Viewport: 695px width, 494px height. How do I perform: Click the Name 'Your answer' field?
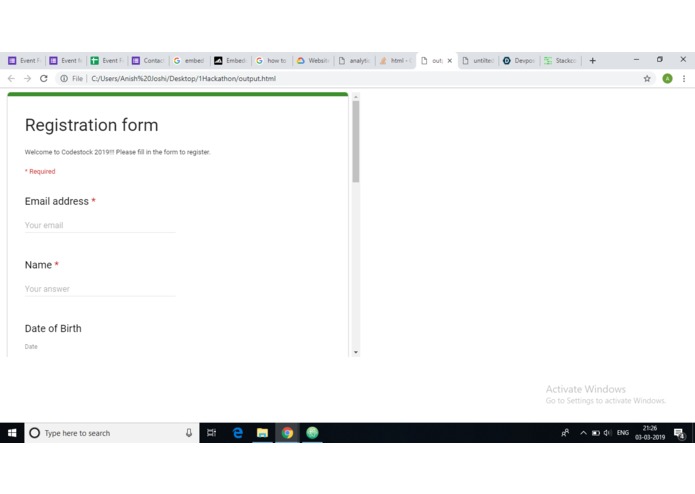pyautogui.click(x=100, y=289)
